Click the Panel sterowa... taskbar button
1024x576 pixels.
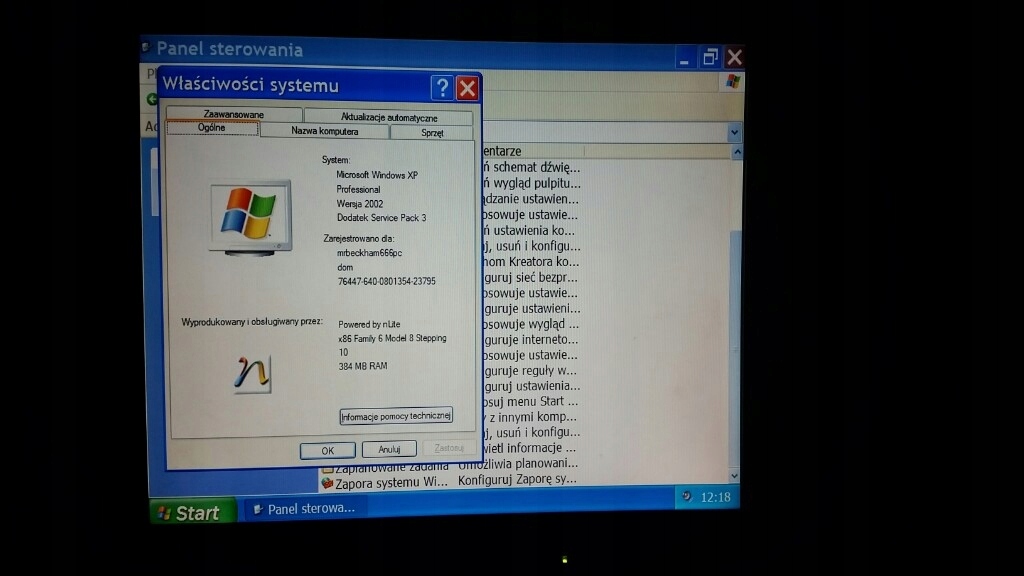pyautogui.click(x=304, y=509)
